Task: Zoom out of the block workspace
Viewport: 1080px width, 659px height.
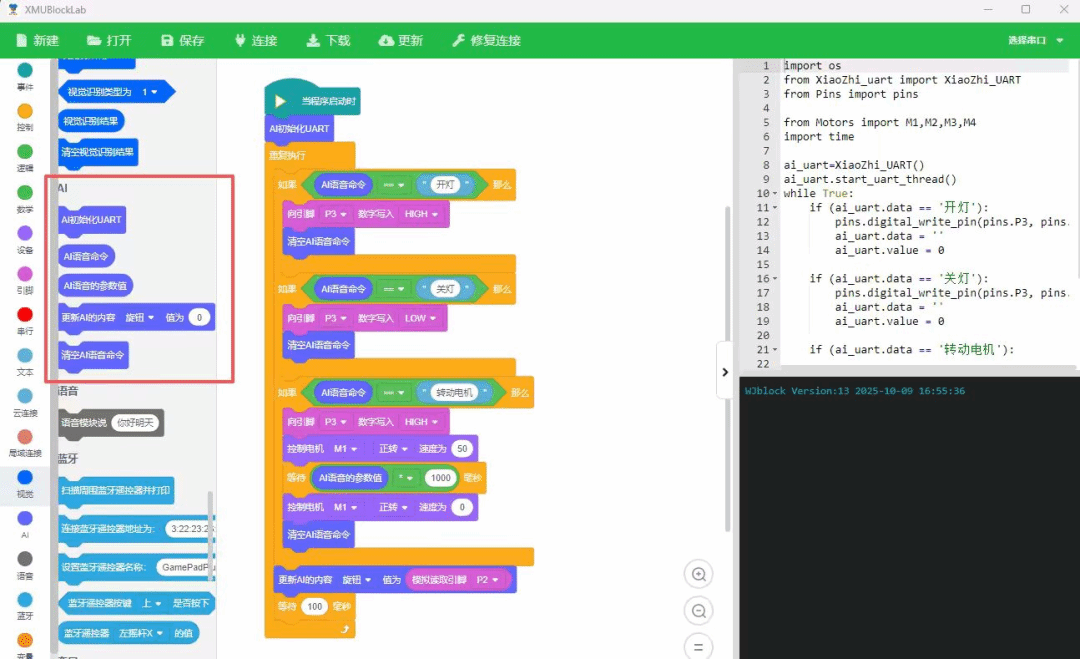Action: tap(699, 610)
